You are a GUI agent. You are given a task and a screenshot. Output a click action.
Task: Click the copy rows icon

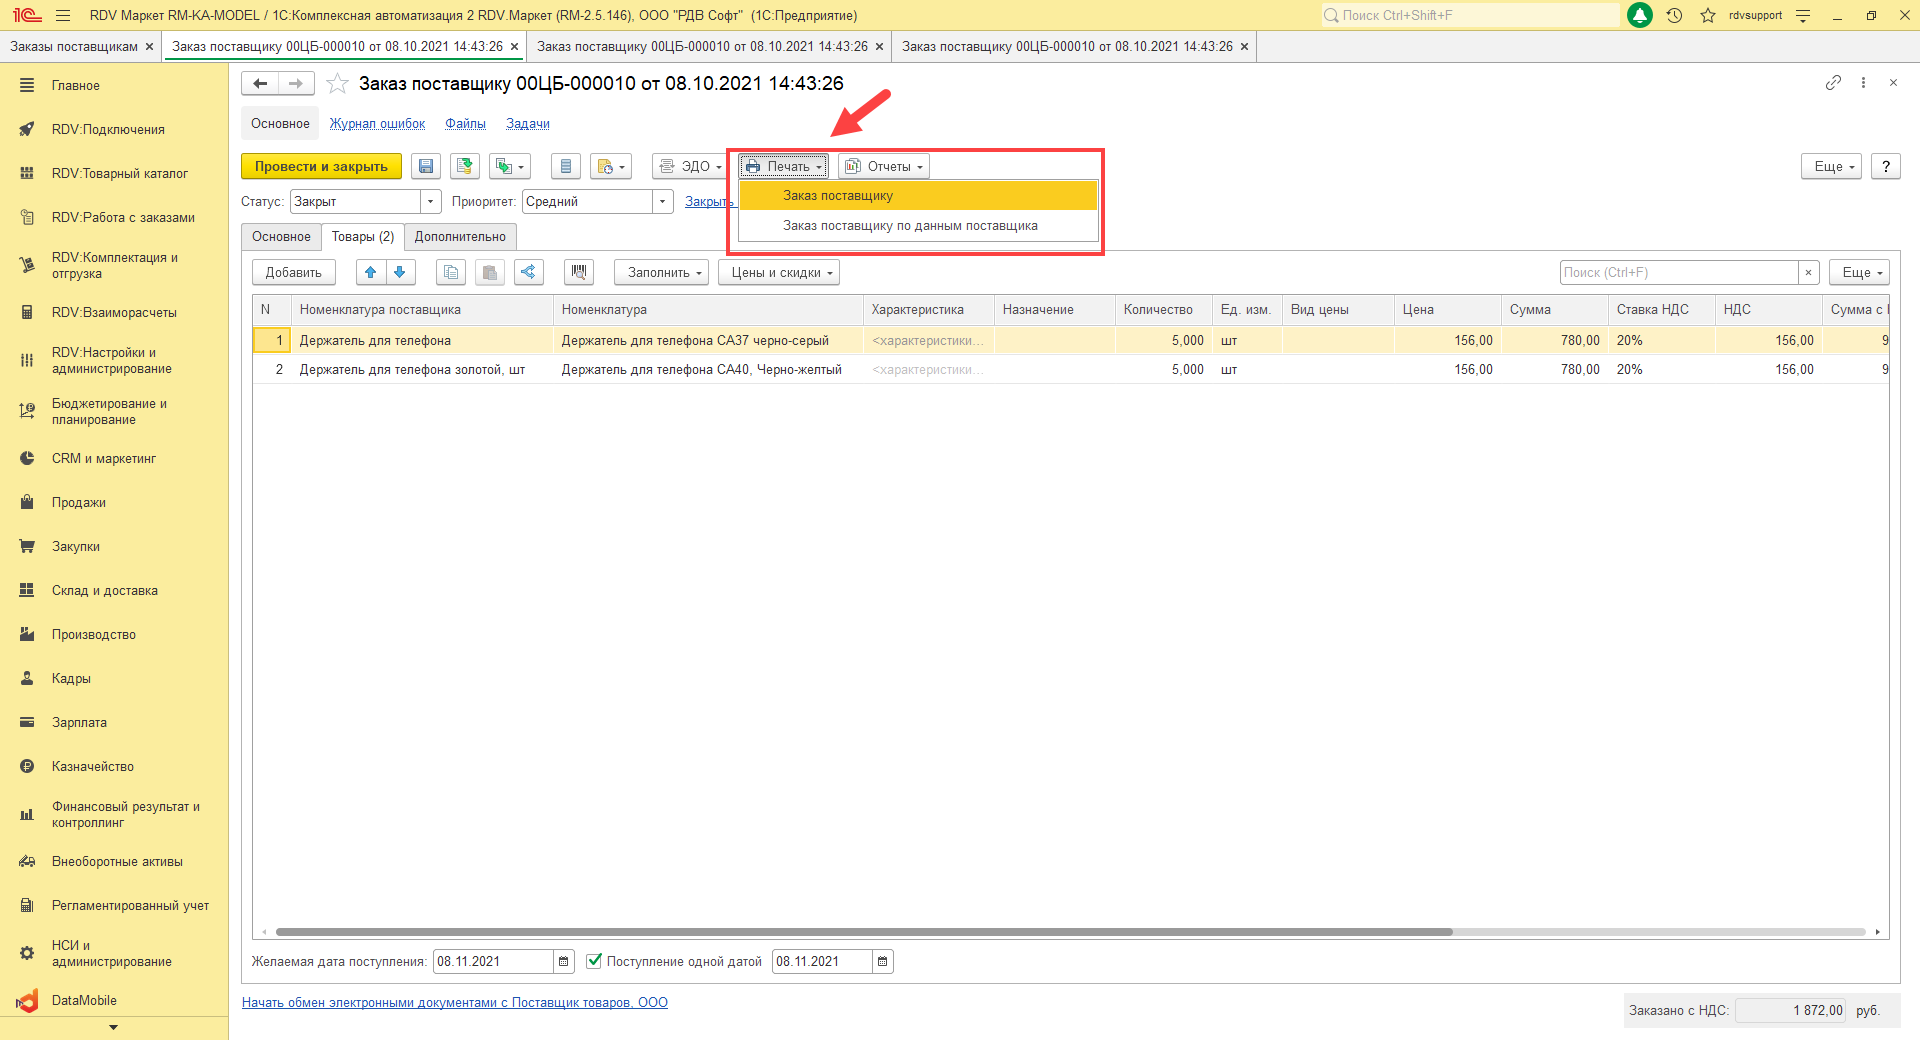(x=451, y=272)
